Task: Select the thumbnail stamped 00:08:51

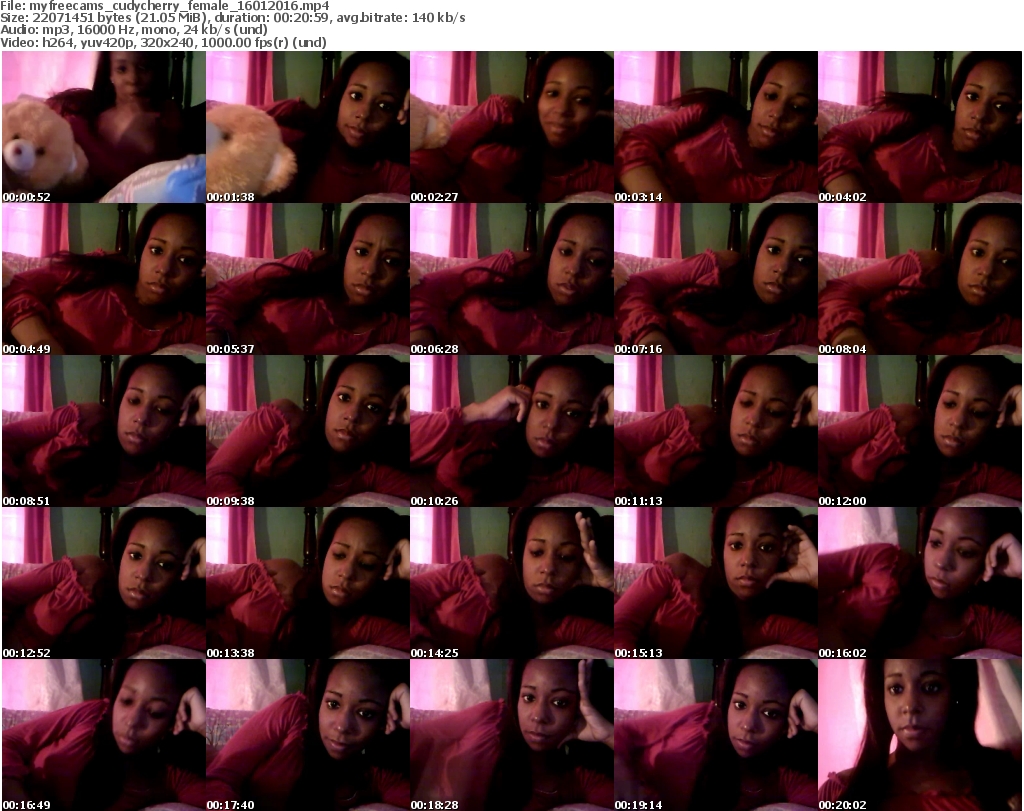Action: click(104, 432)
